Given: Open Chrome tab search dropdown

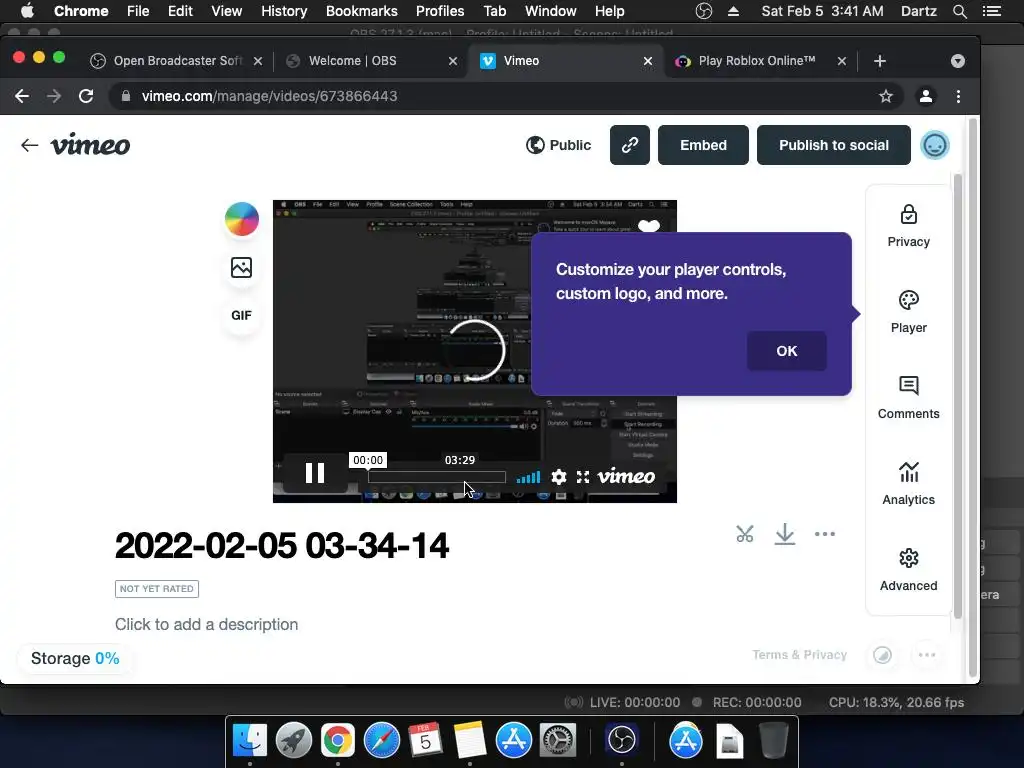Looking at the screenshot, I should coord(957,61).
